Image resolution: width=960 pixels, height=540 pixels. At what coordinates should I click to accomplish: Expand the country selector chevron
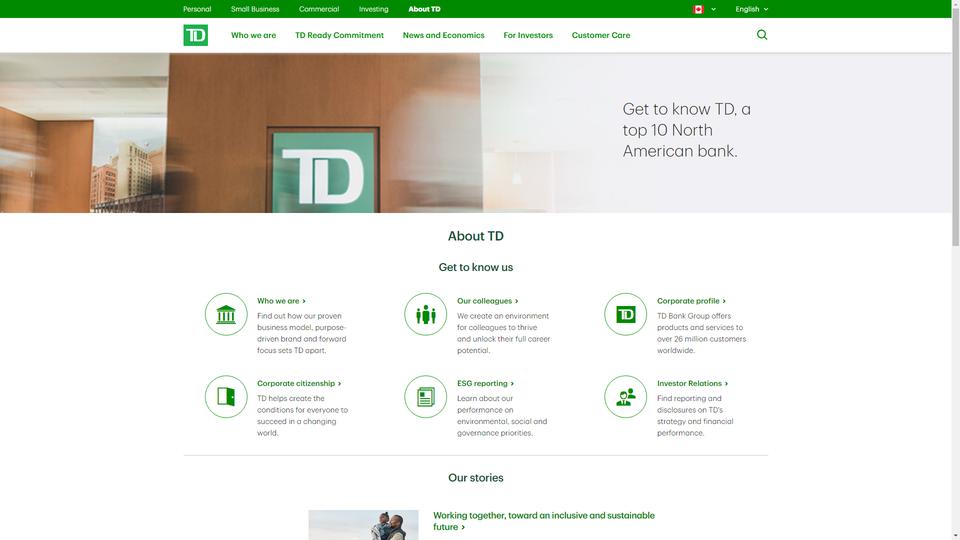pyautogui.click(x=713, y=9)
